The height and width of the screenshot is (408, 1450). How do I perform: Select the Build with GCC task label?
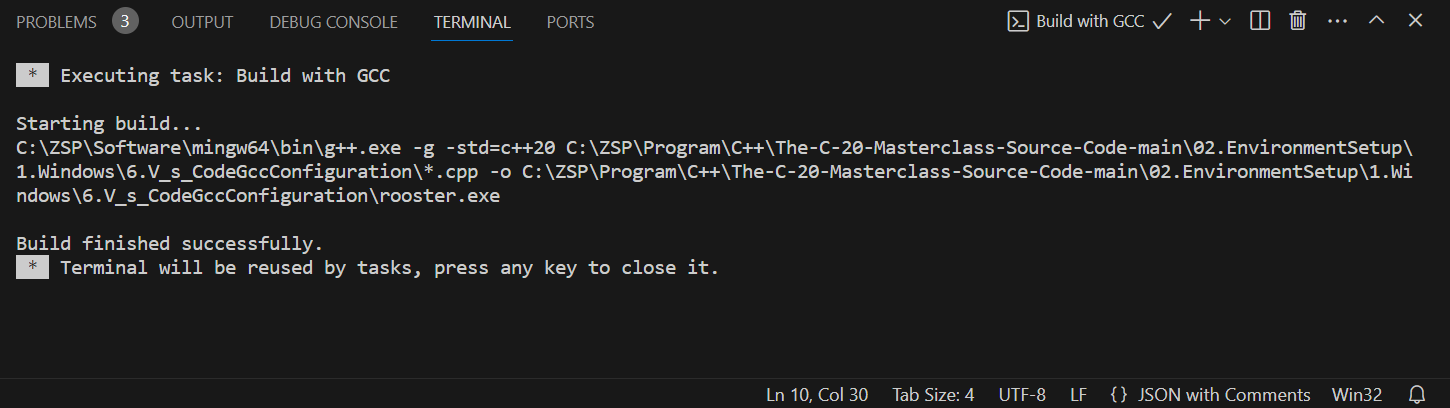point(1090,21)
